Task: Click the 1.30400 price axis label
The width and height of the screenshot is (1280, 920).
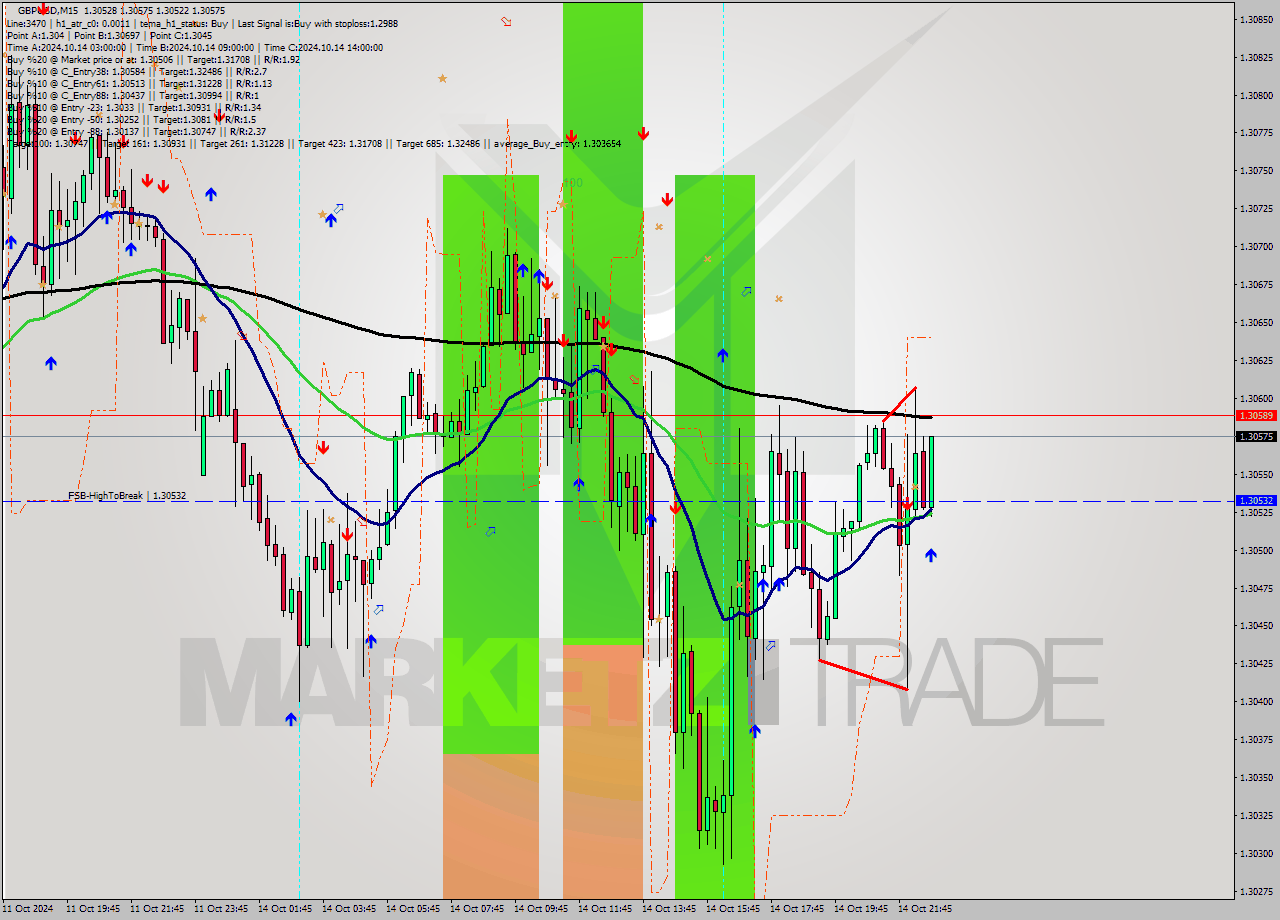Action: click(x=1255, y=701)
